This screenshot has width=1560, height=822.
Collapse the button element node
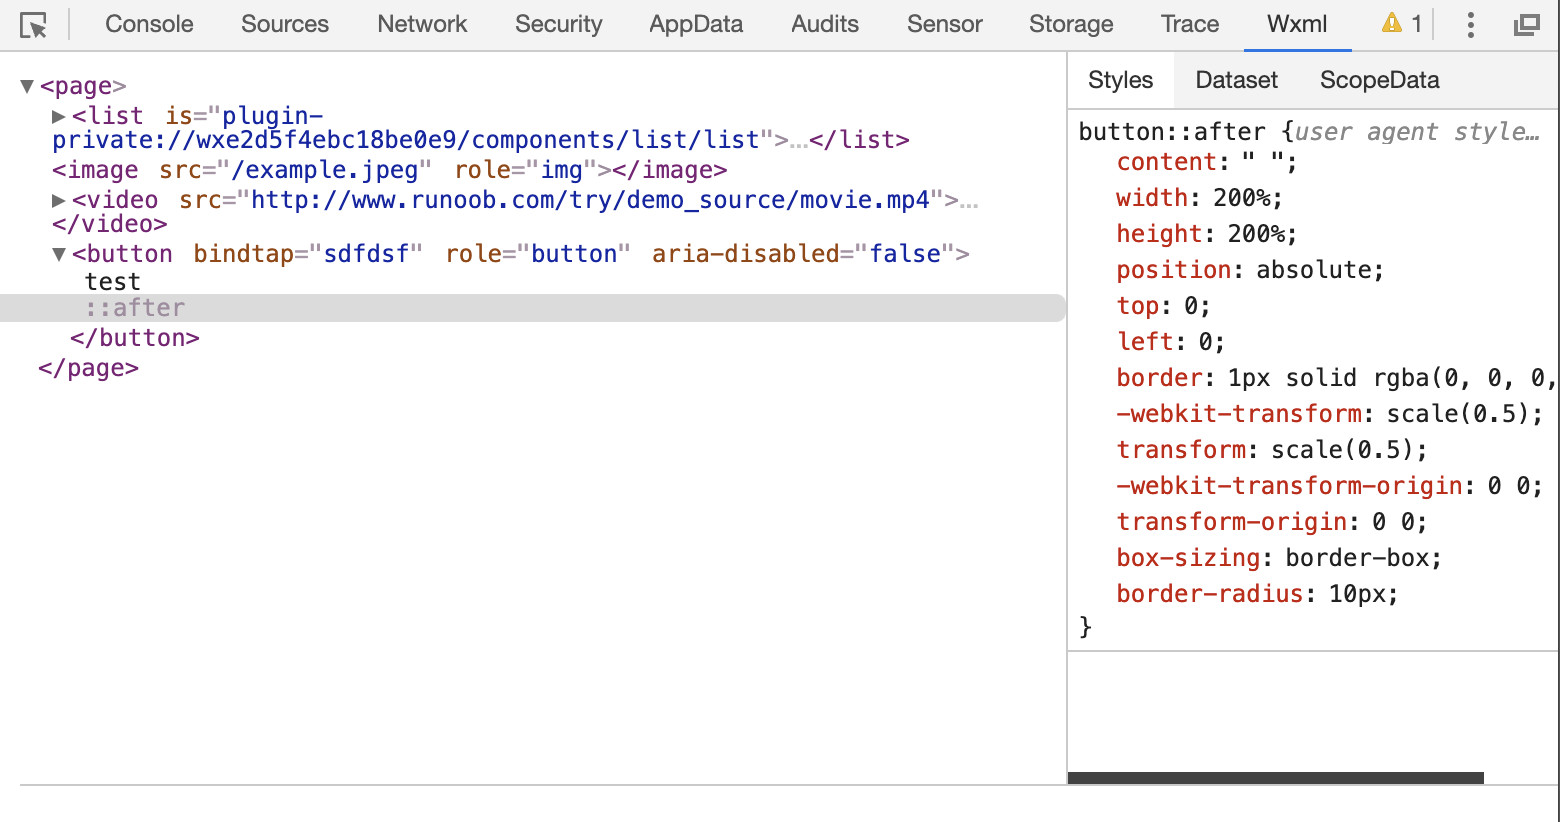[59, 255]
